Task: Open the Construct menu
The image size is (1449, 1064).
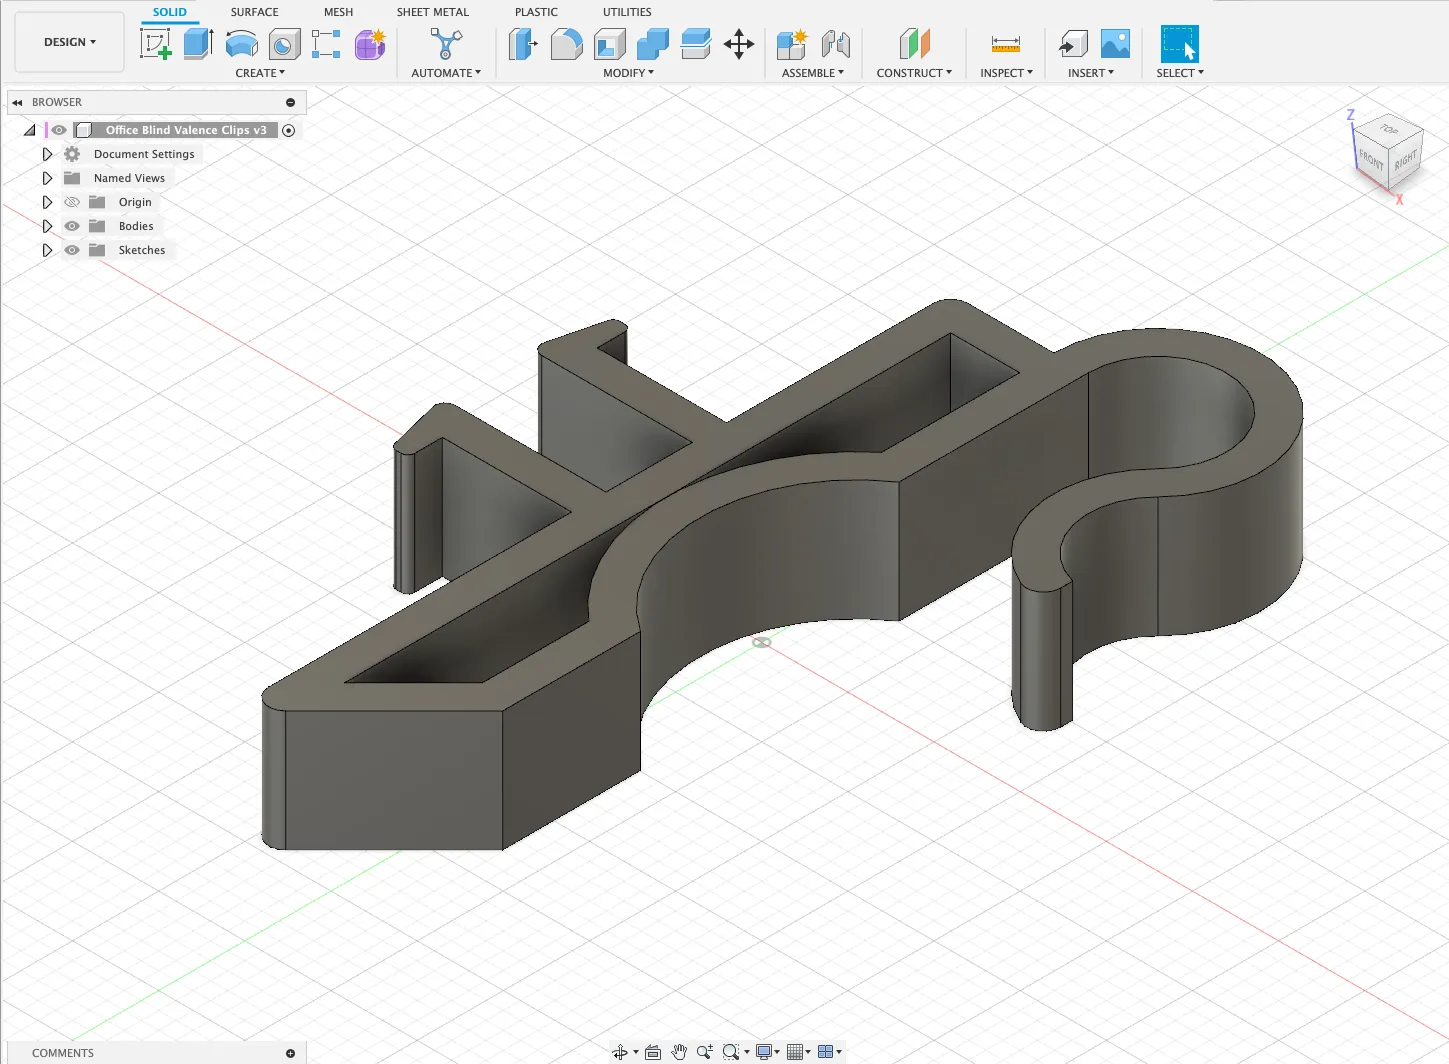Action: pos(913,73)
